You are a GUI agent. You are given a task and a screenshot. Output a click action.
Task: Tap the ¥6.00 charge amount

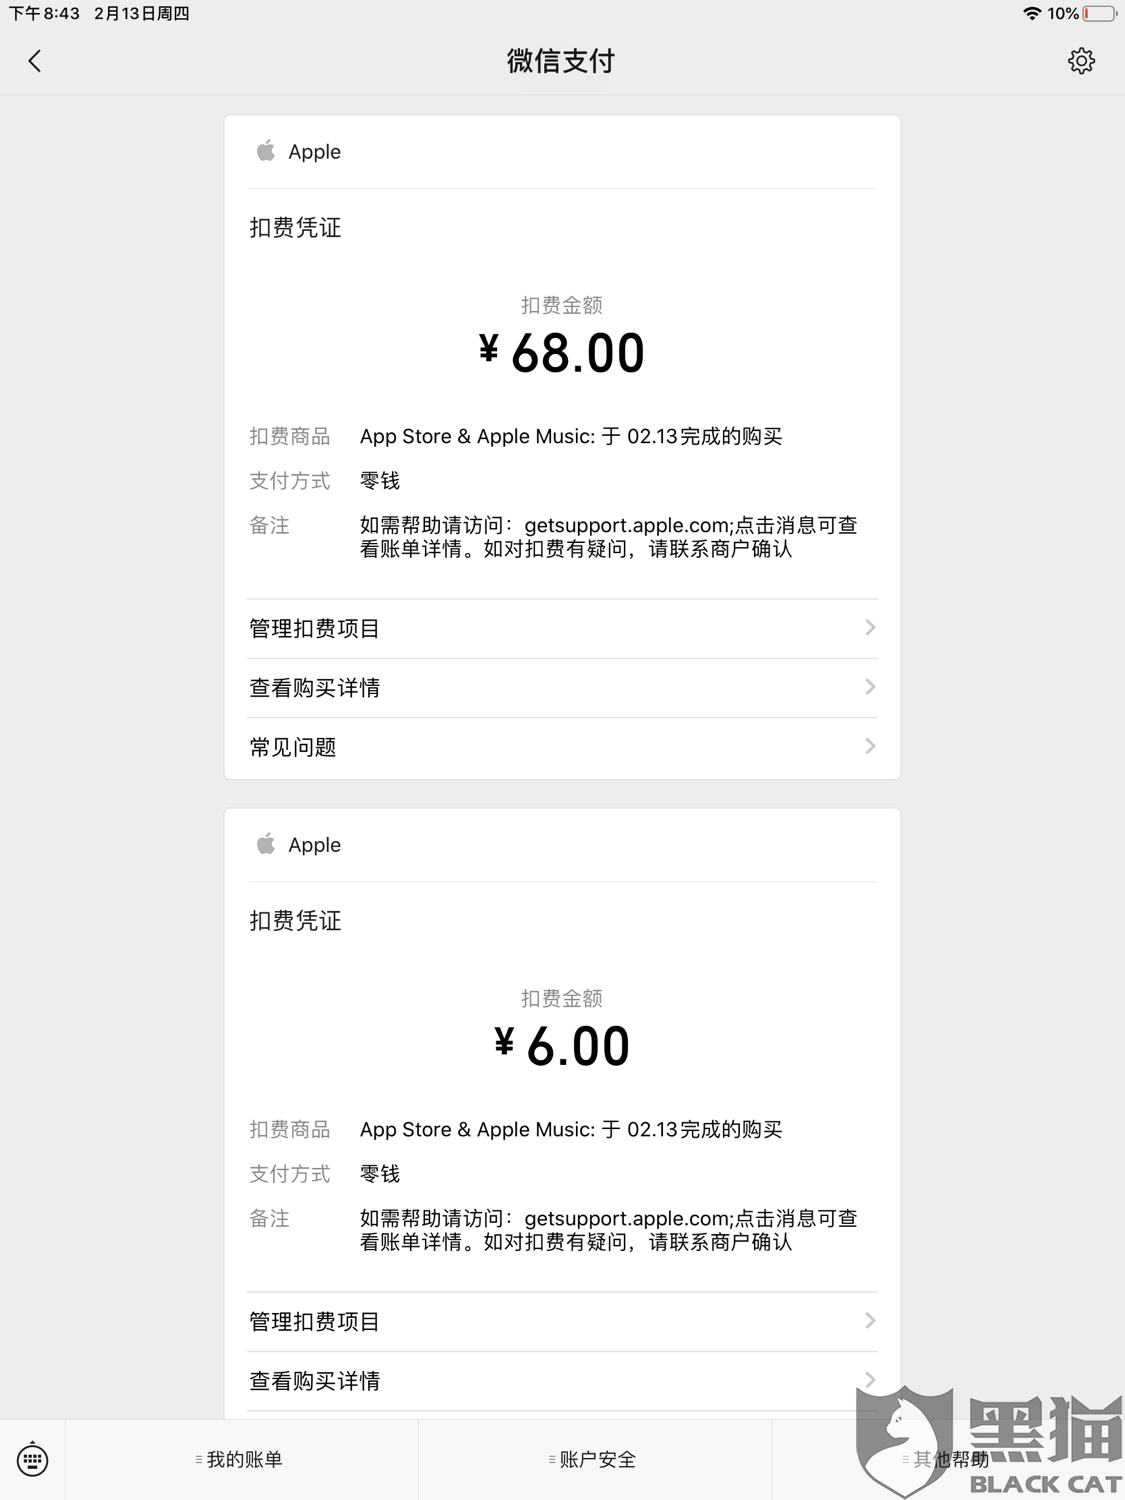pos(562,1046)
